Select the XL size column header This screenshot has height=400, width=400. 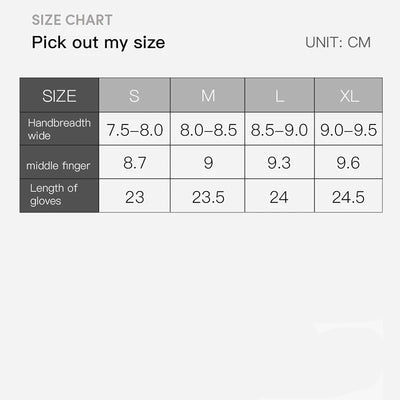pos(349,95)
